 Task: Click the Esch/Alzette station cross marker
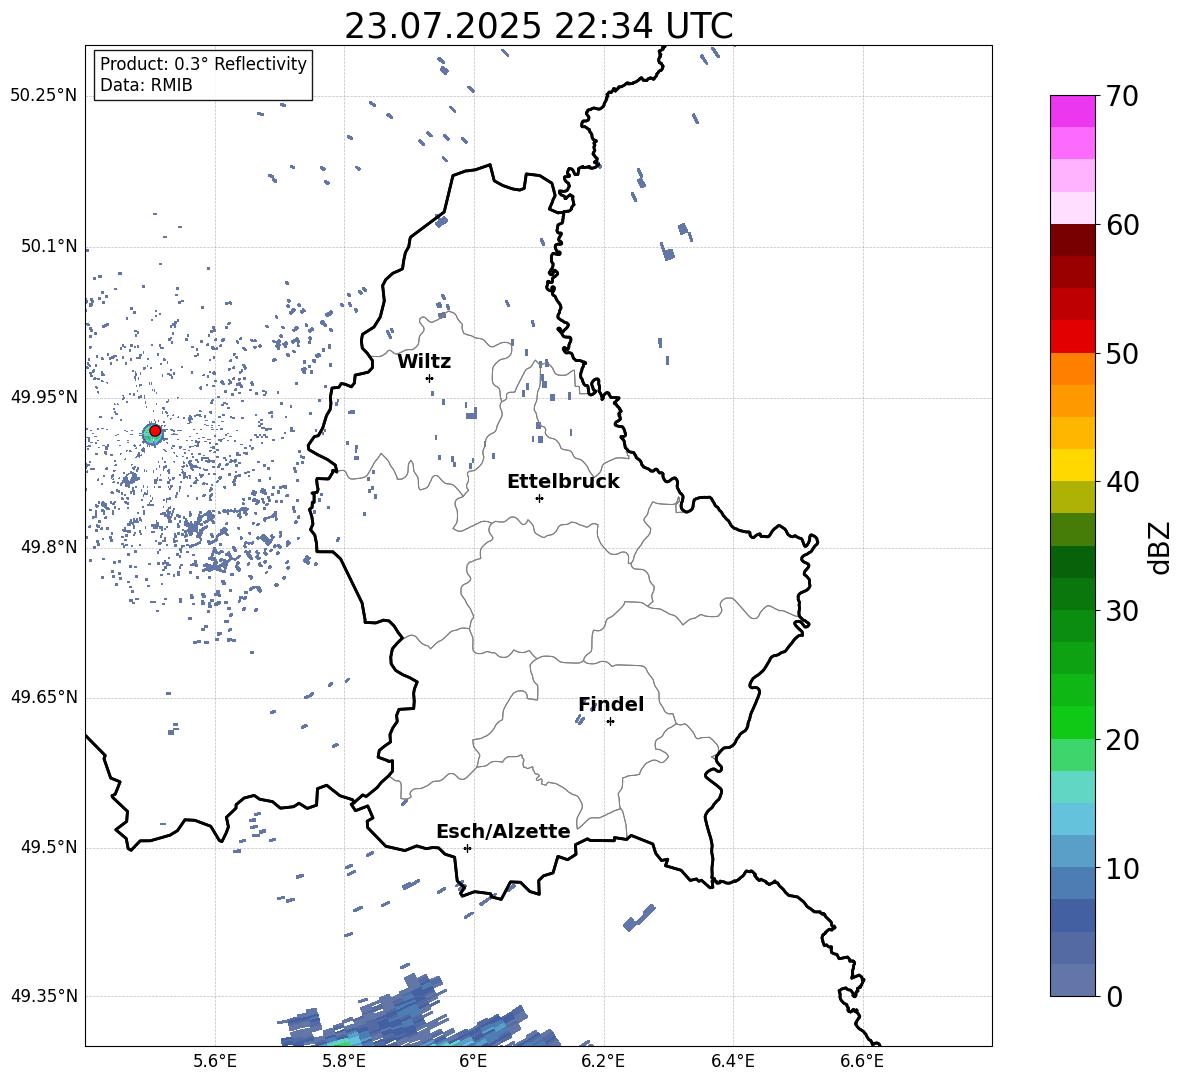467,848
